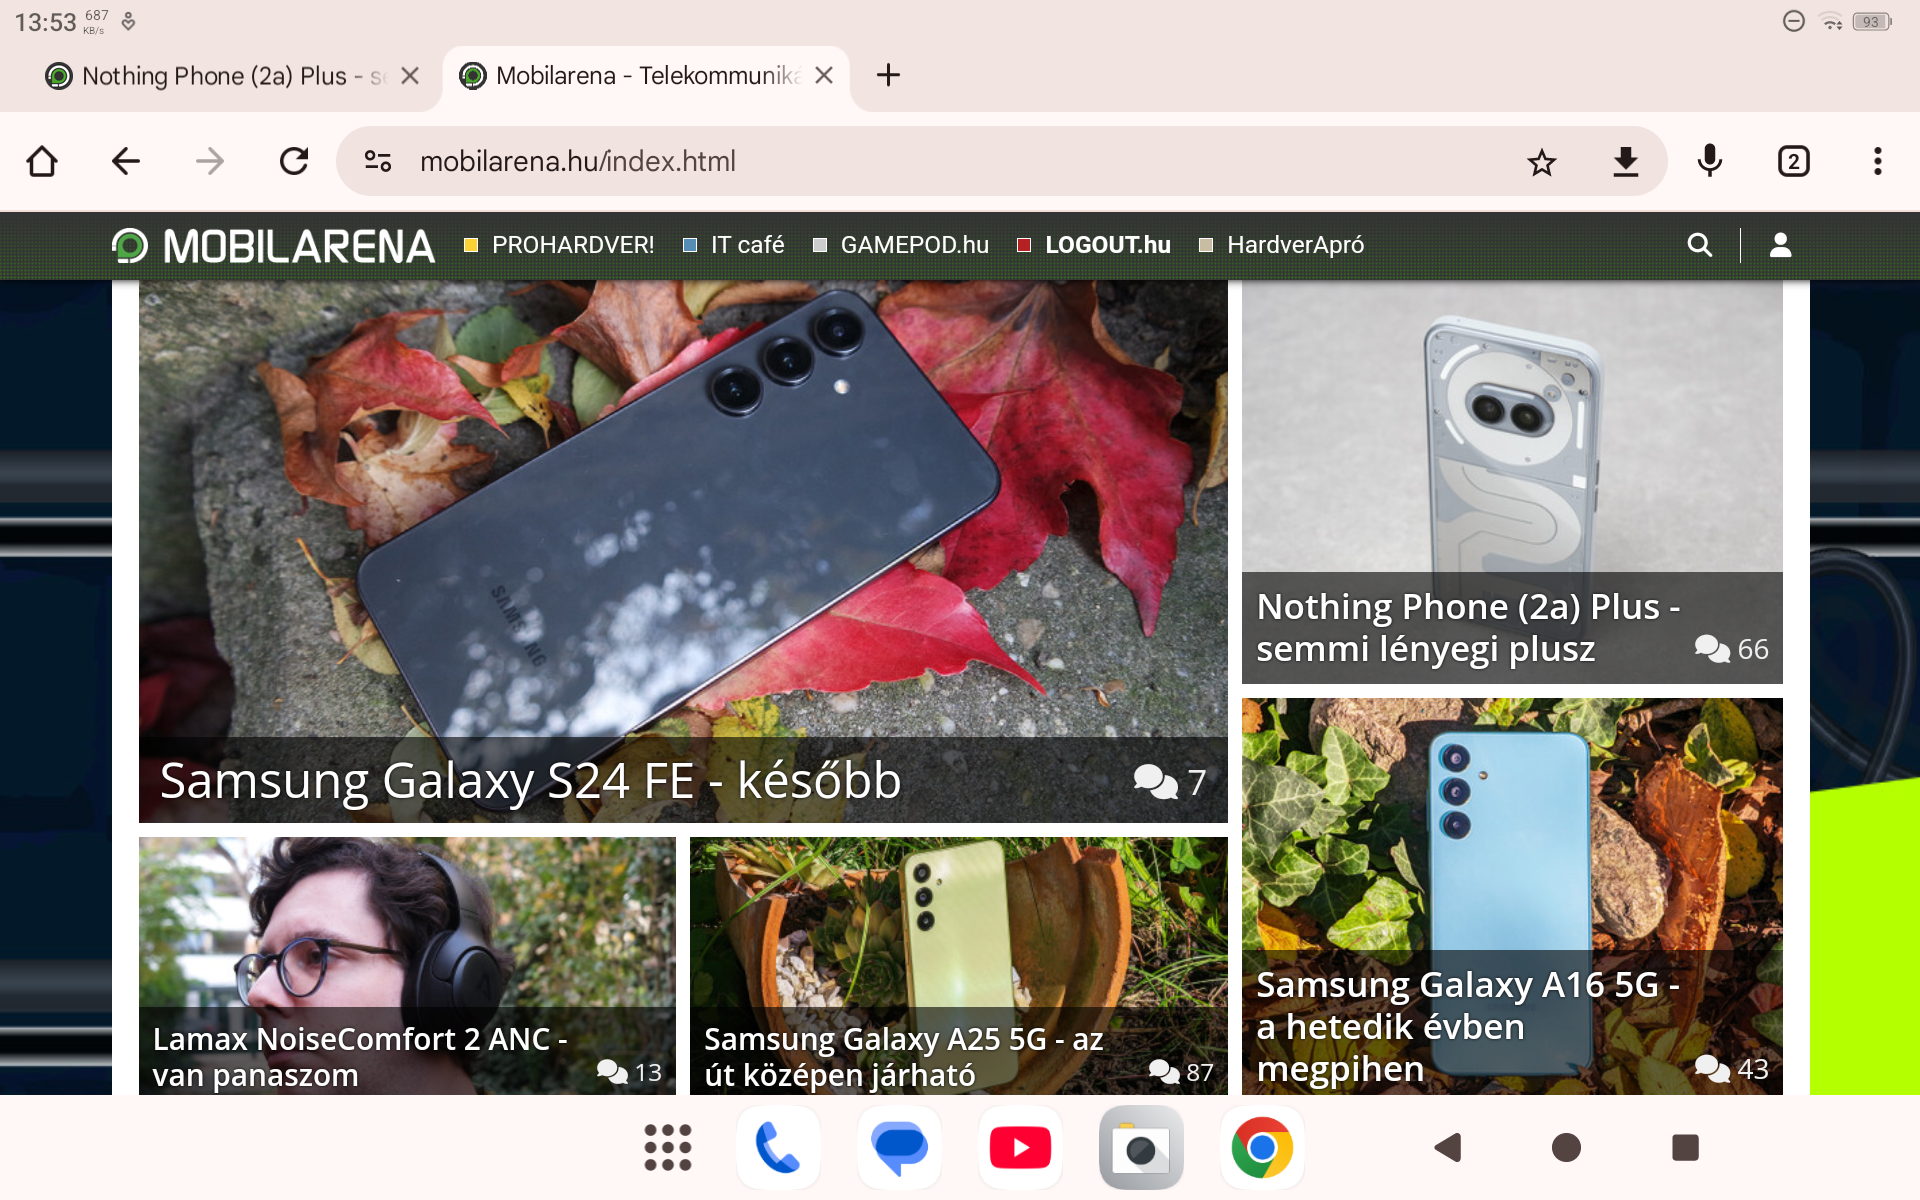Go forward with the forward arrow
The width and height of the screenshot is (1920, 1200).
click(210, 161)
